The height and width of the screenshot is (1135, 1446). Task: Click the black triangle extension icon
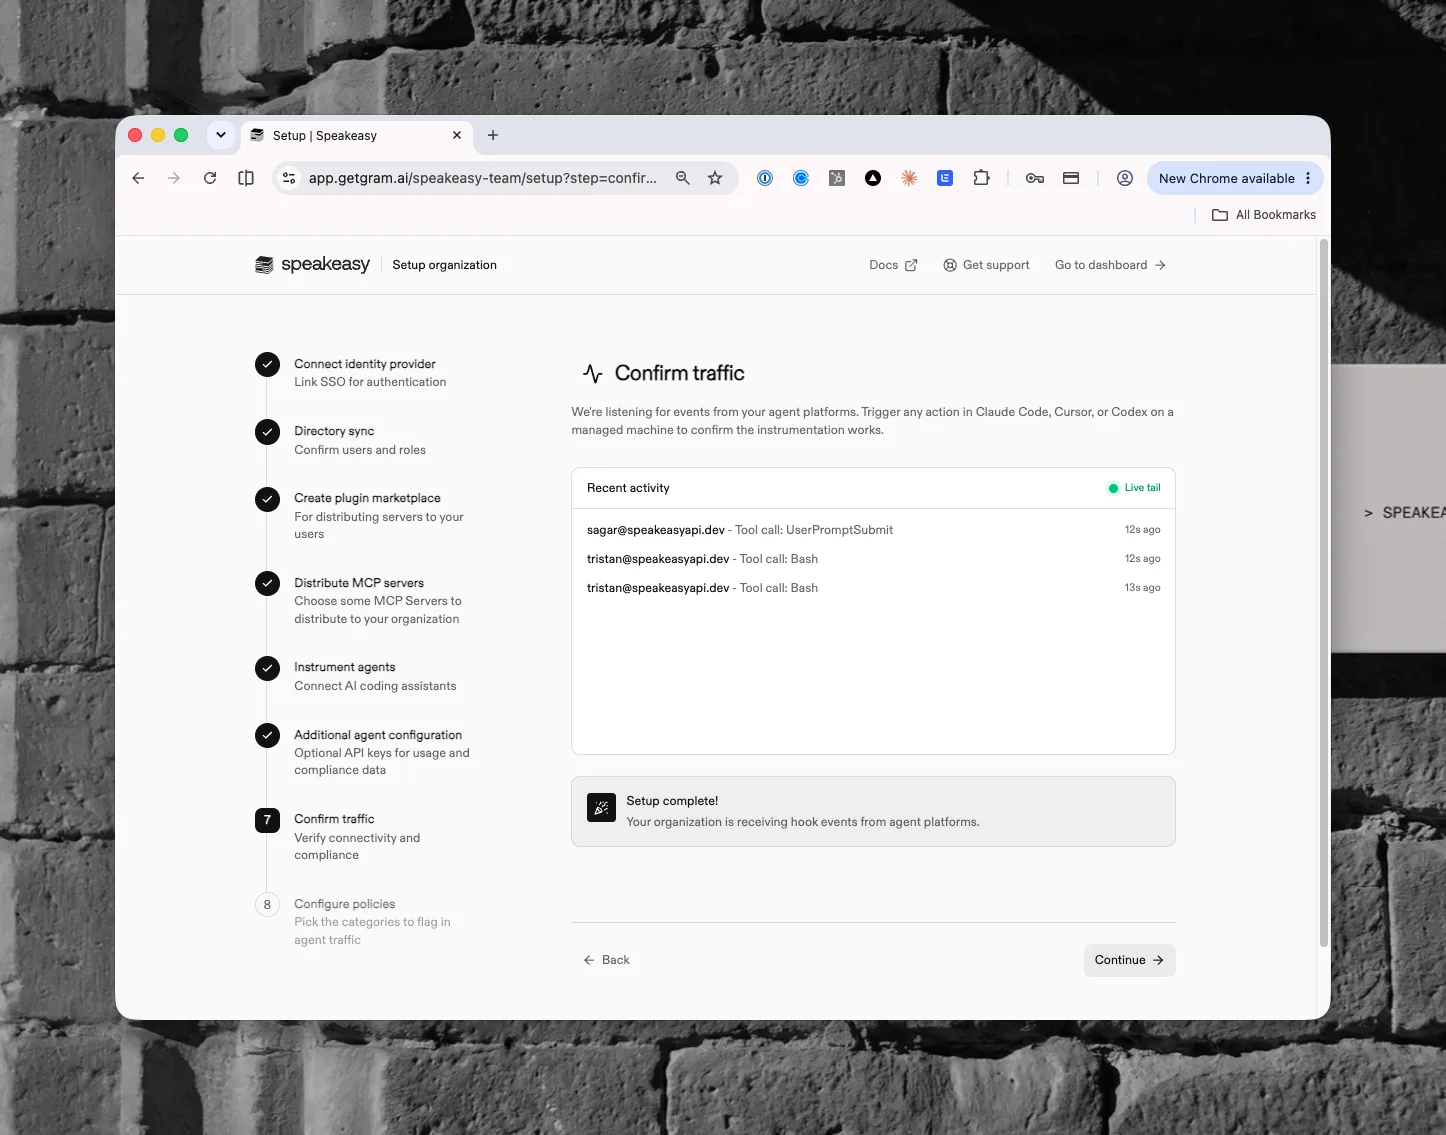873,178
